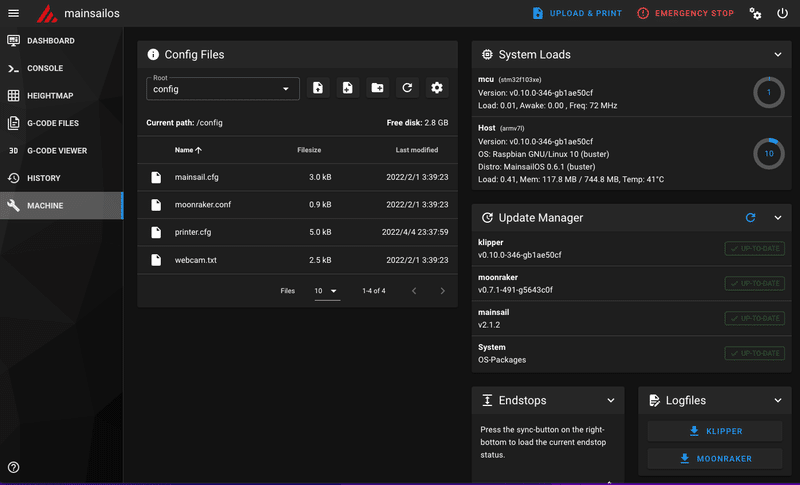Collapse the Endstops panel
The height and width of the screenshot is (485, 800).
[611, 400]
